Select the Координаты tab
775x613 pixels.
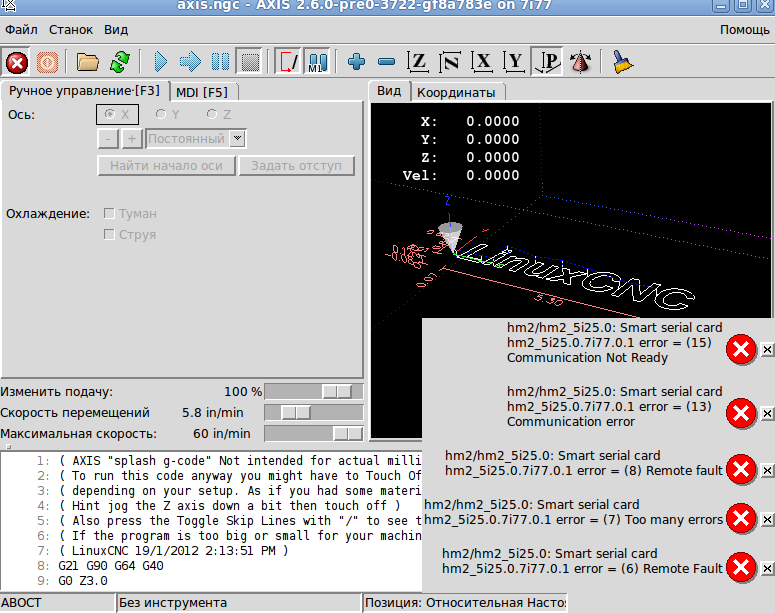click(x=456, y=92)
